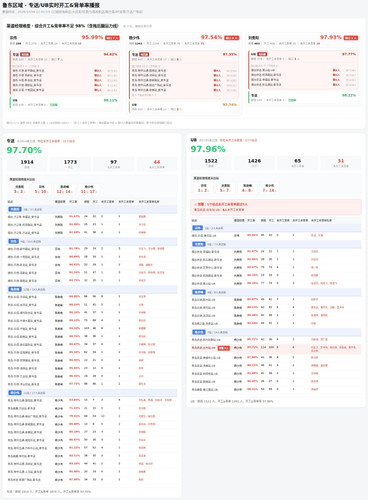Click the 97.93% rate in the third manager card
This screenshot has height=500, width=368.
(331, 37)
